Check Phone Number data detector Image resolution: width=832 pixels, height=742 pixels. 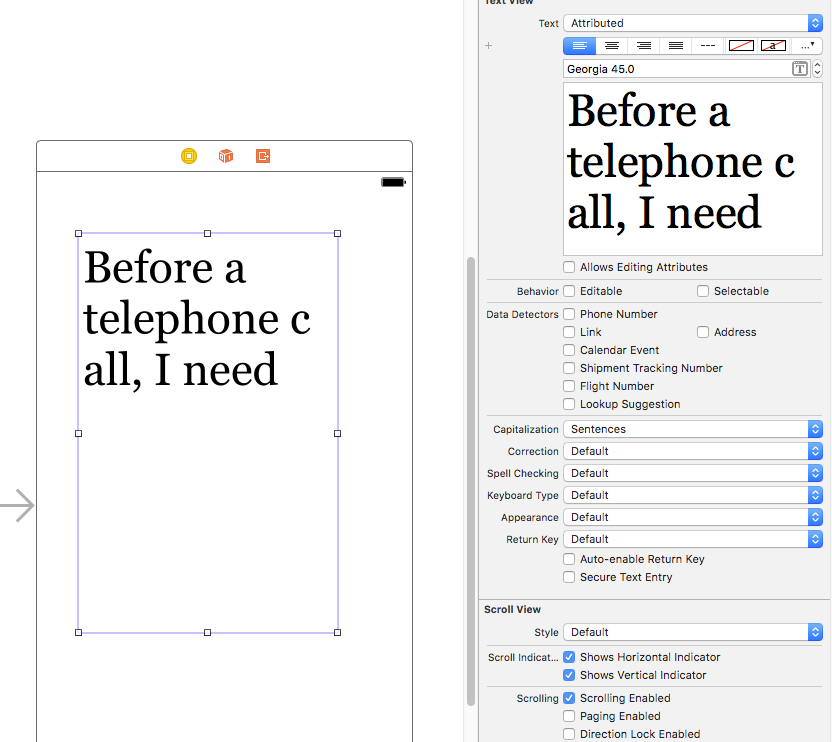pyautogui.click(x=569, y=314)
